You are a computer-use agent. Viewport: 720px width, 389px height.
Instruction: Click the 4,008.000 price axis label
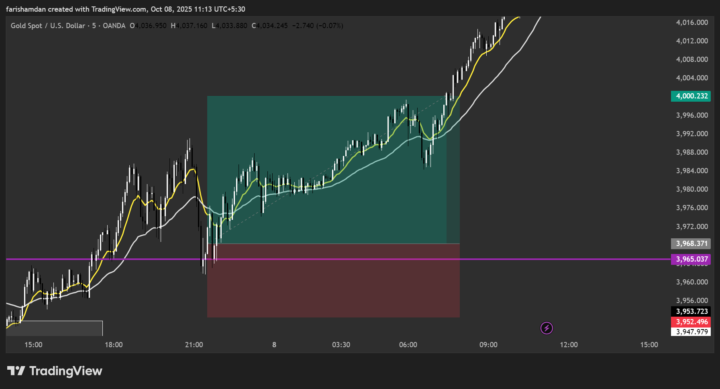692,59
